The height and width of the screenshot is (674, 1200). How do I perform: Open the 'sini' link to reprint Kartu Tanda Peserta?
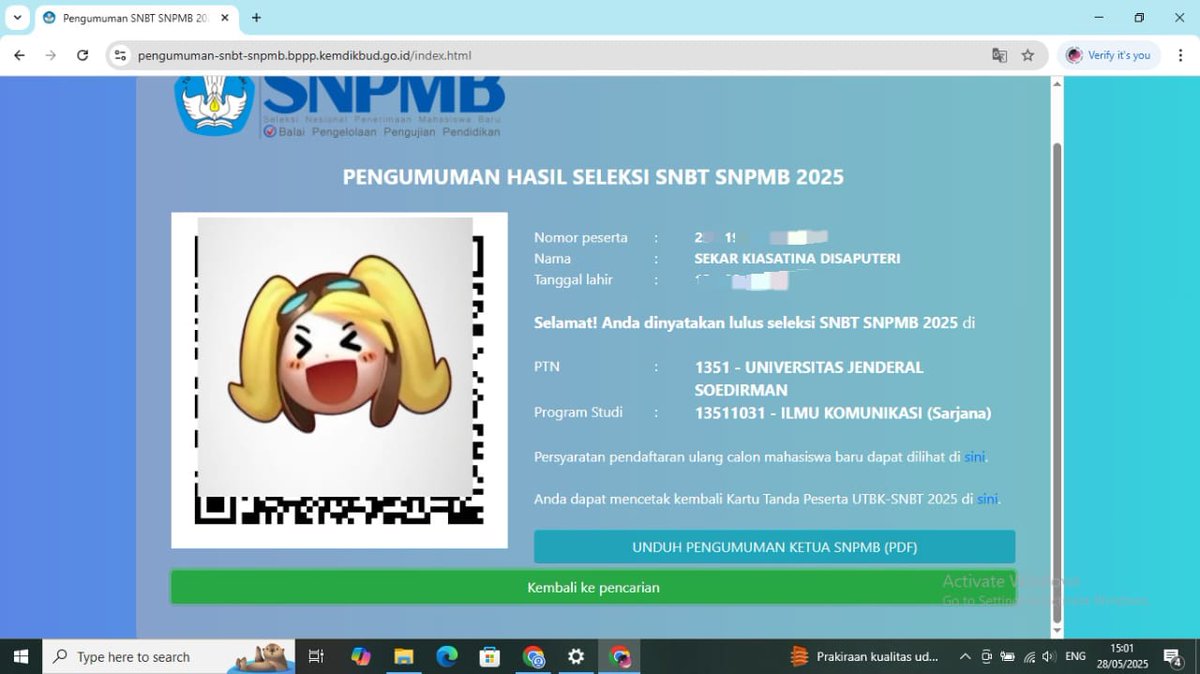click(987, 499)
